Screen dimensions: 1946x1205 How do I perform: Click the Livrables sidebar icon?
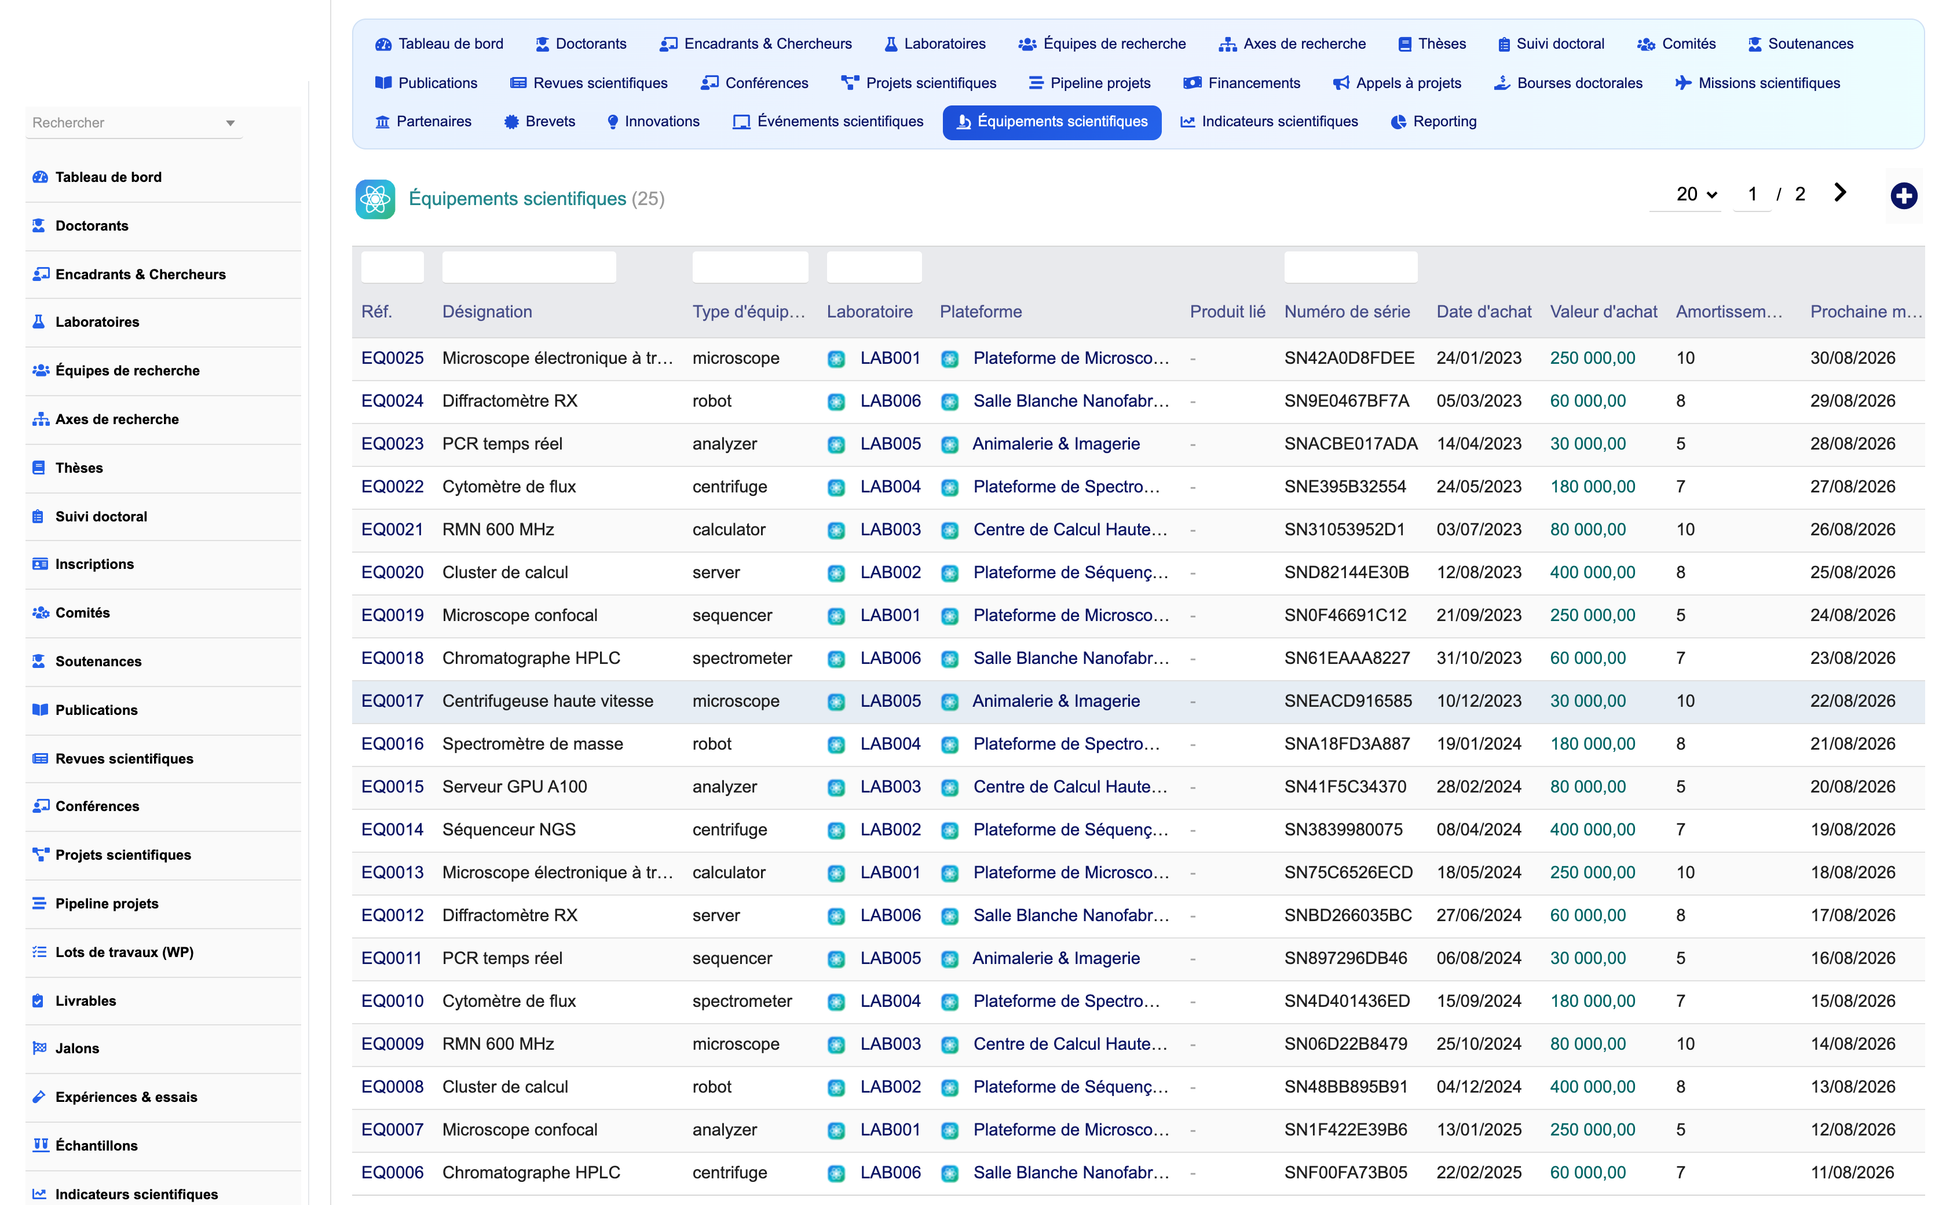tap(40, 1001)
